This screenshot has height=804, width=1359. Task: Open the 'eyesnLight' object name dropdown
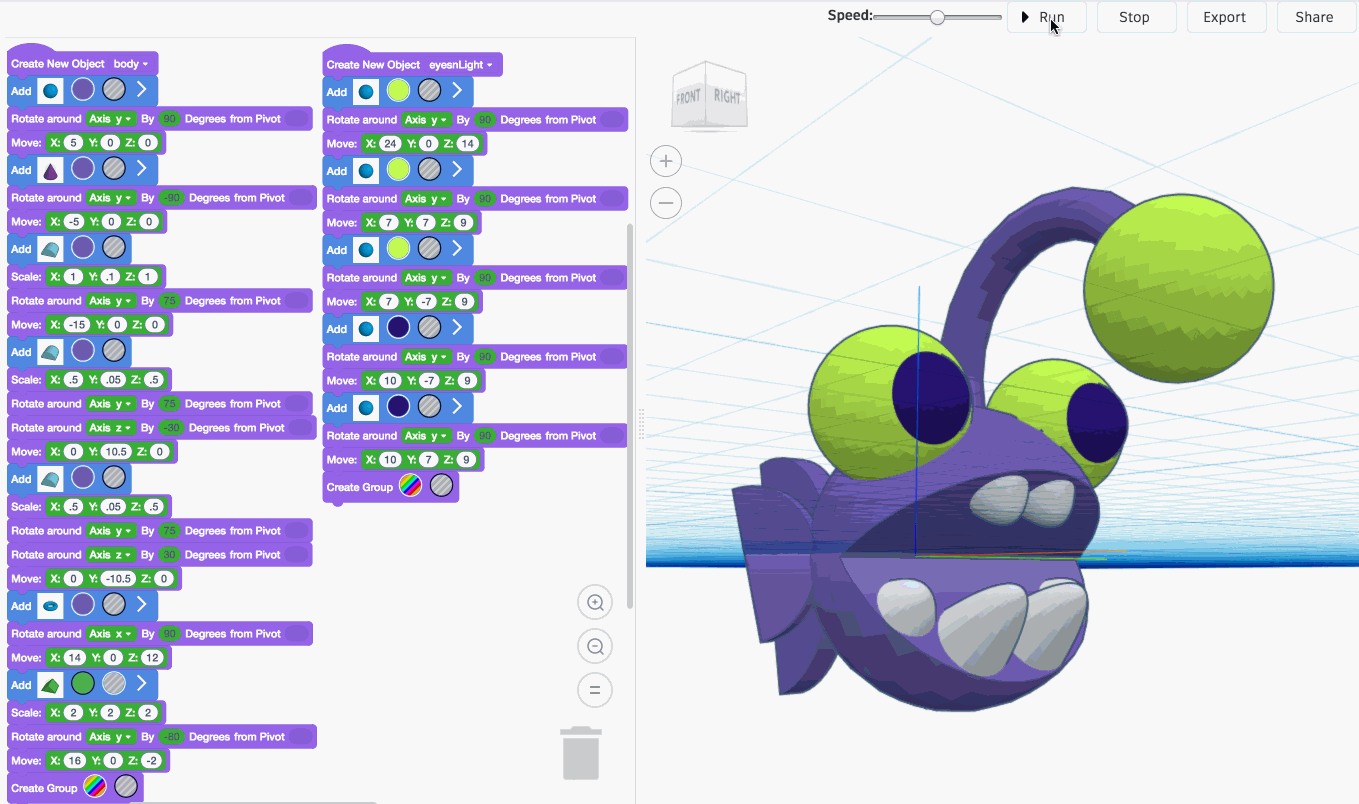pos(460,64)
